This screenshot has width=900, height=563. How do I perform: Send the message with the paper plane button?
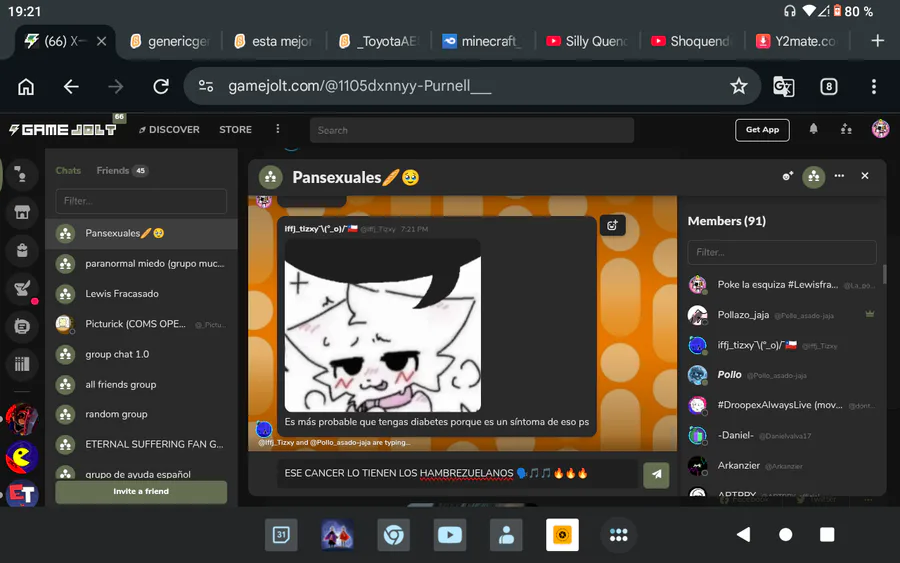(656, 475)
